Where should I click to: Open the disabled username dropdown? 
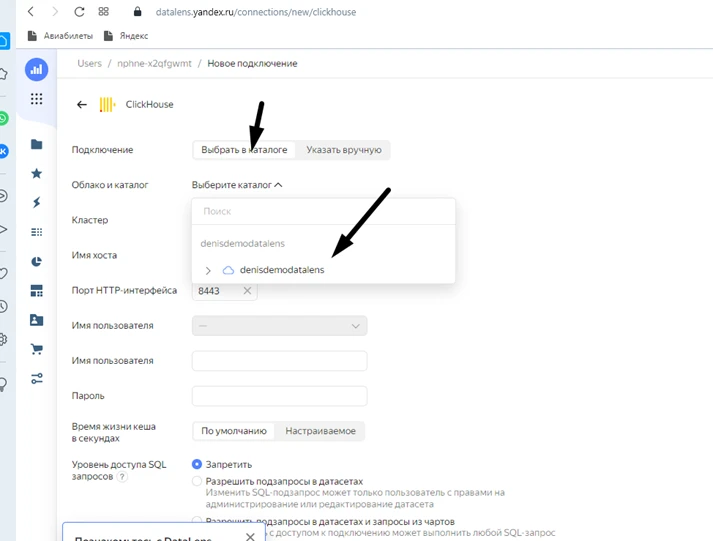[279, 326]
